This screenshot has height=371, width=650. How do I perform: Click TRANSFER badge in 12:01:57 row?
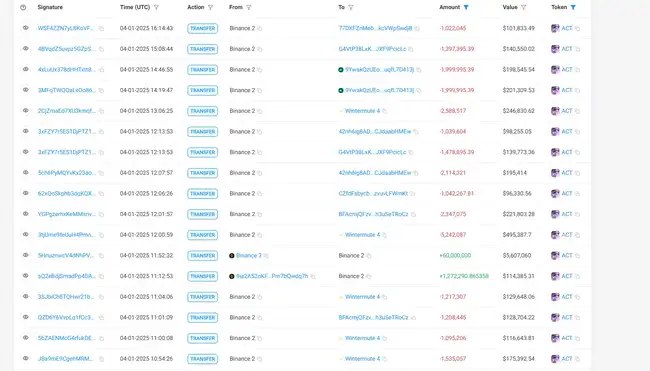tap(202, 214)
